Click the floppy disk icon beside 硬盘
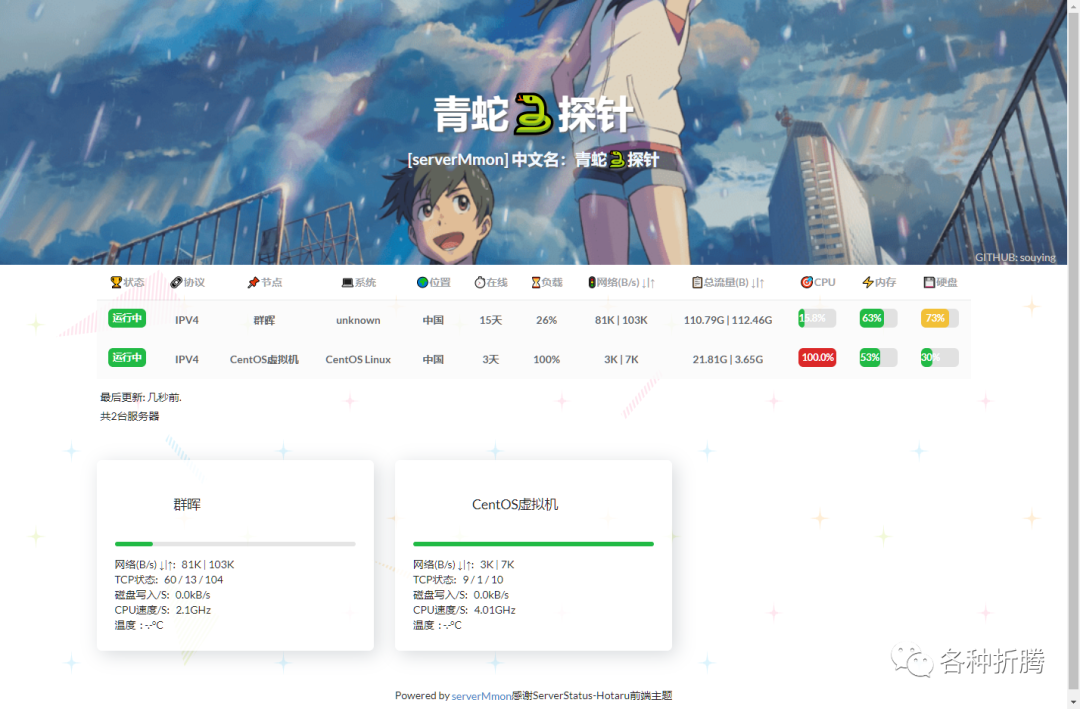The image size is (1080, 709). tap(929, 282)
